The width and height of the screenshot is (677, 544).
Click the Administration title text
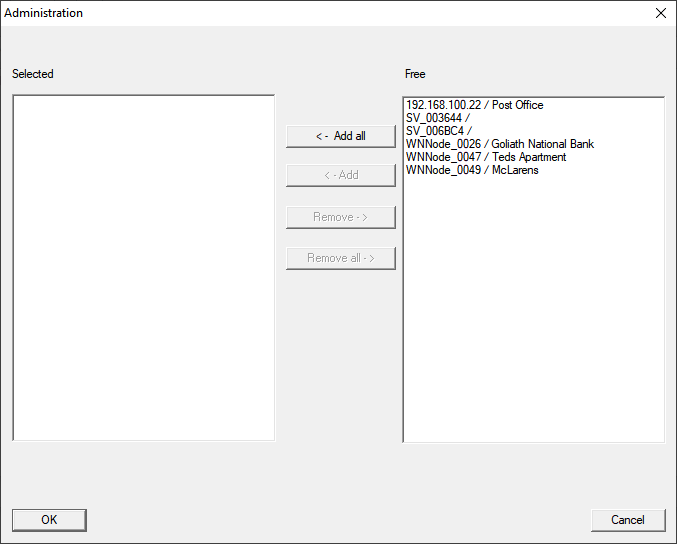coord(44,13)
